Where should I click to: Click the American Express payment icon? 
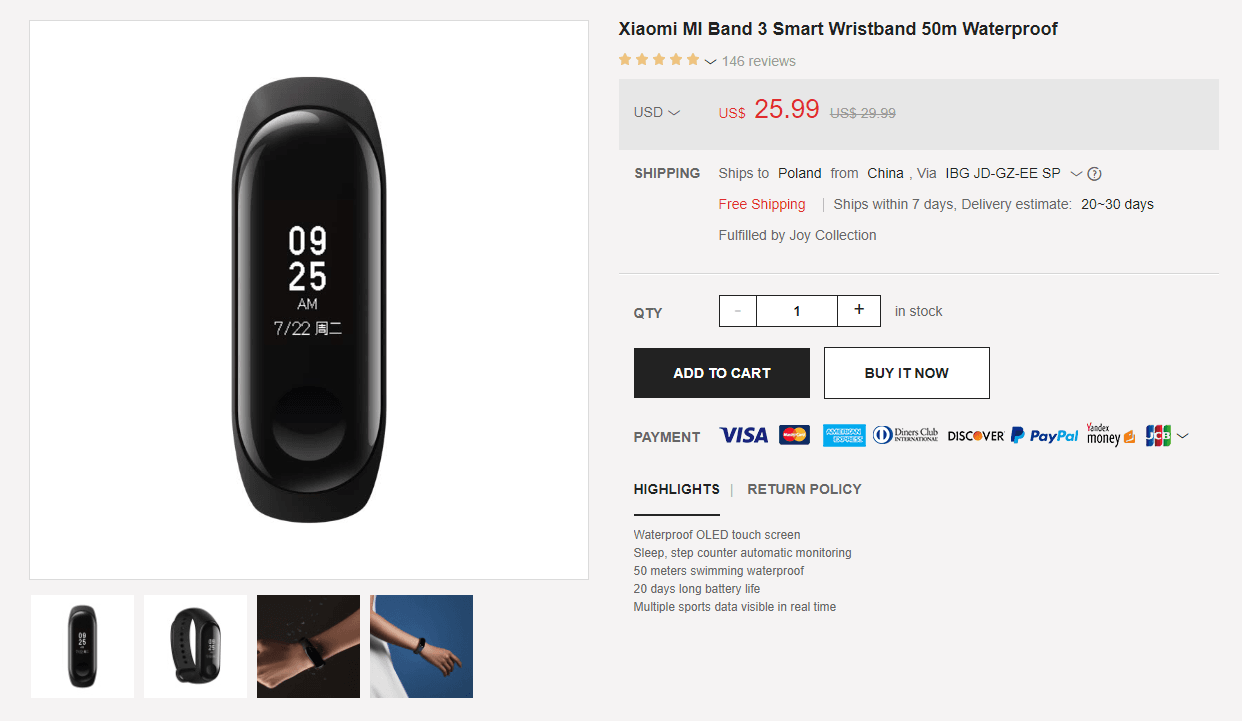click(x=844, y=436)
